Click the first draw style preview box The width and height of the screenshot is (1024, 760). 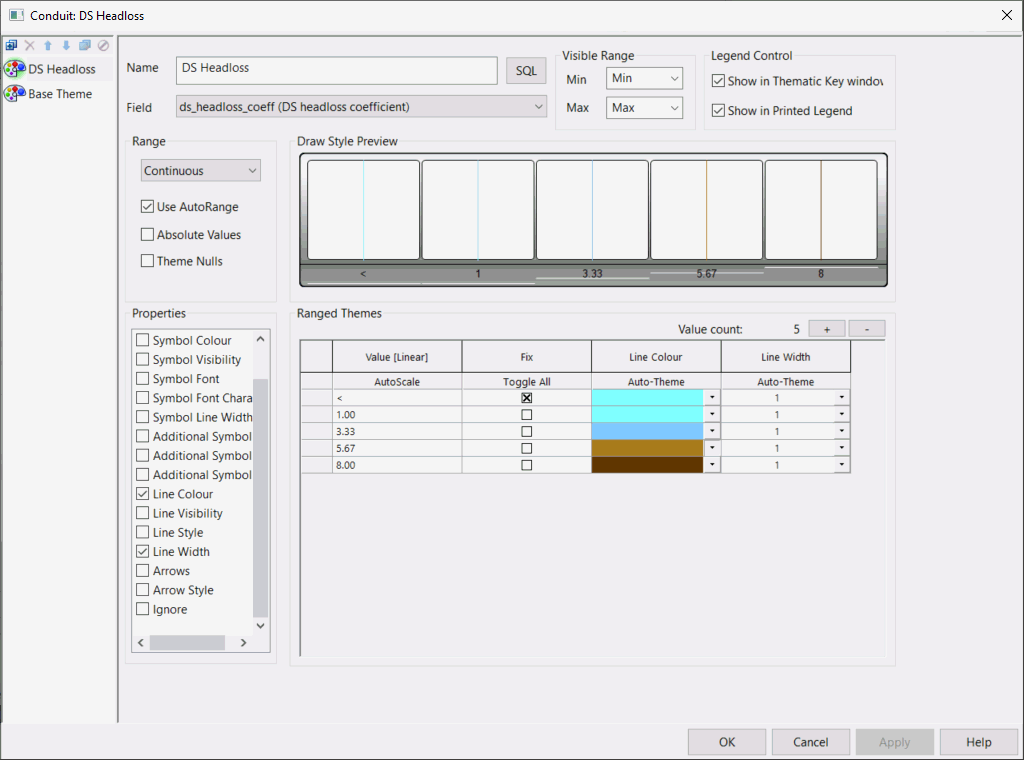(x=363, y=210)
